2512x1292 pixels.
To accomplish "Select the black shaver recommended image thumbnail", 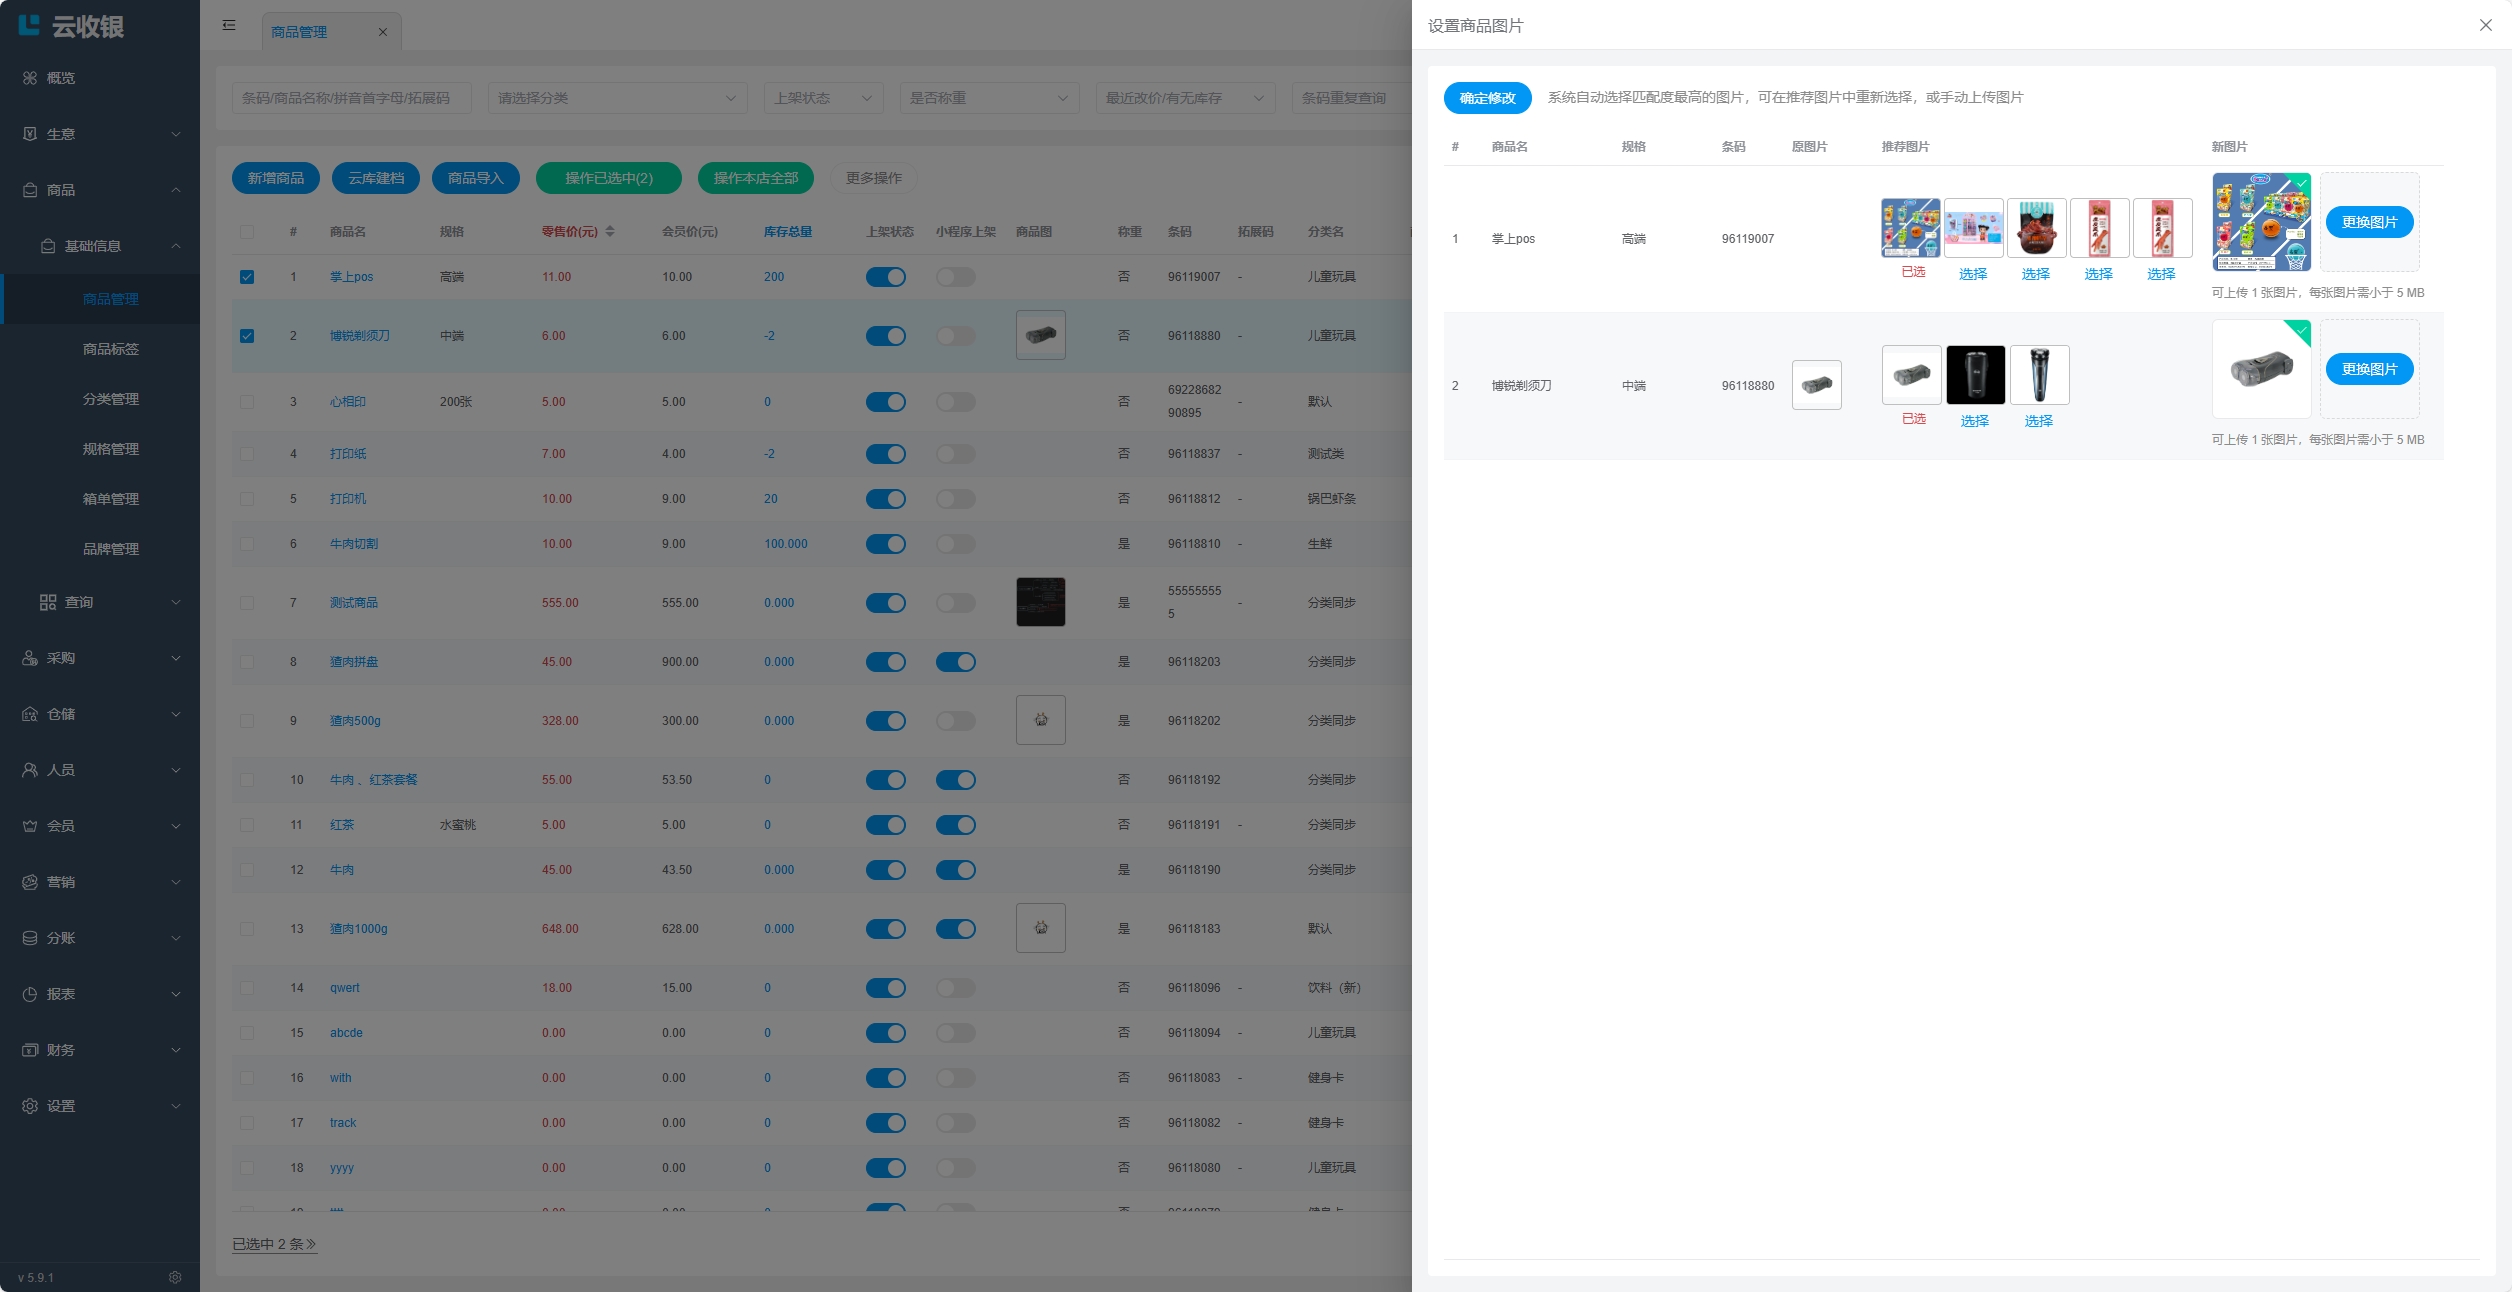I will [1975, 375].
